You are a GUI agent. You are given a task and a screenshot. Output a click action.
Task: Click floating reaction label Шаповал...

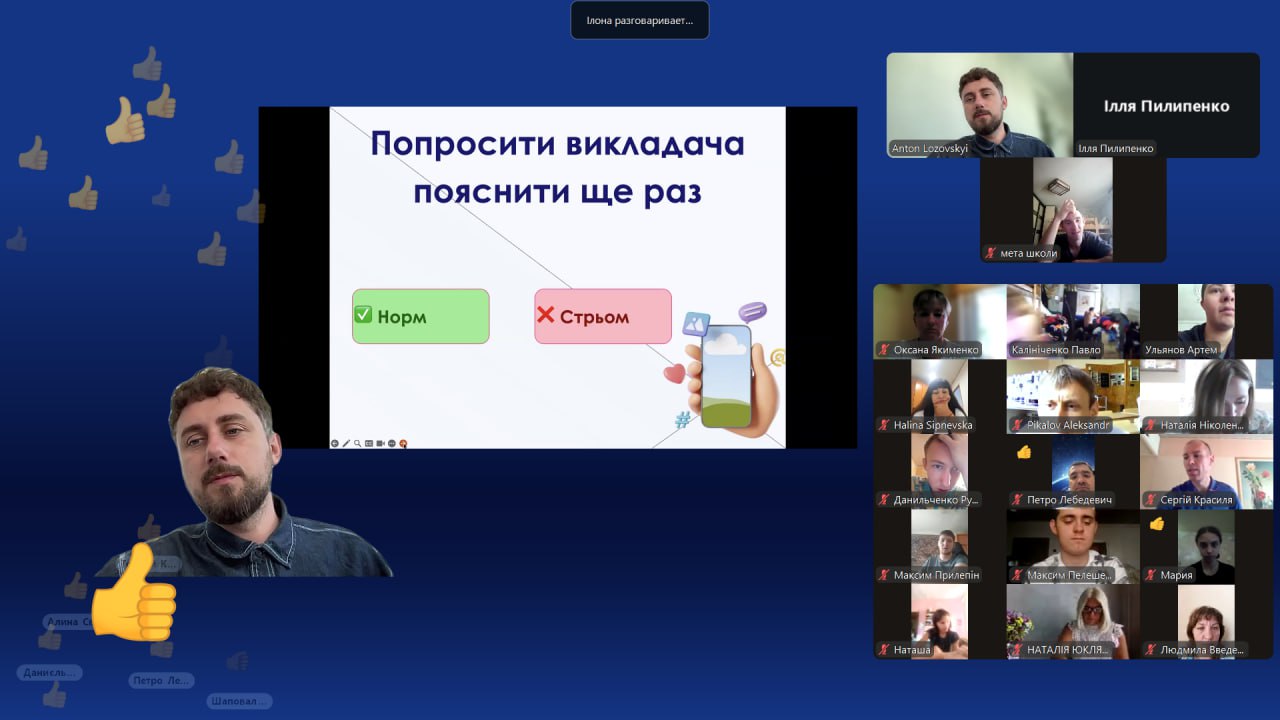[239, 701]
